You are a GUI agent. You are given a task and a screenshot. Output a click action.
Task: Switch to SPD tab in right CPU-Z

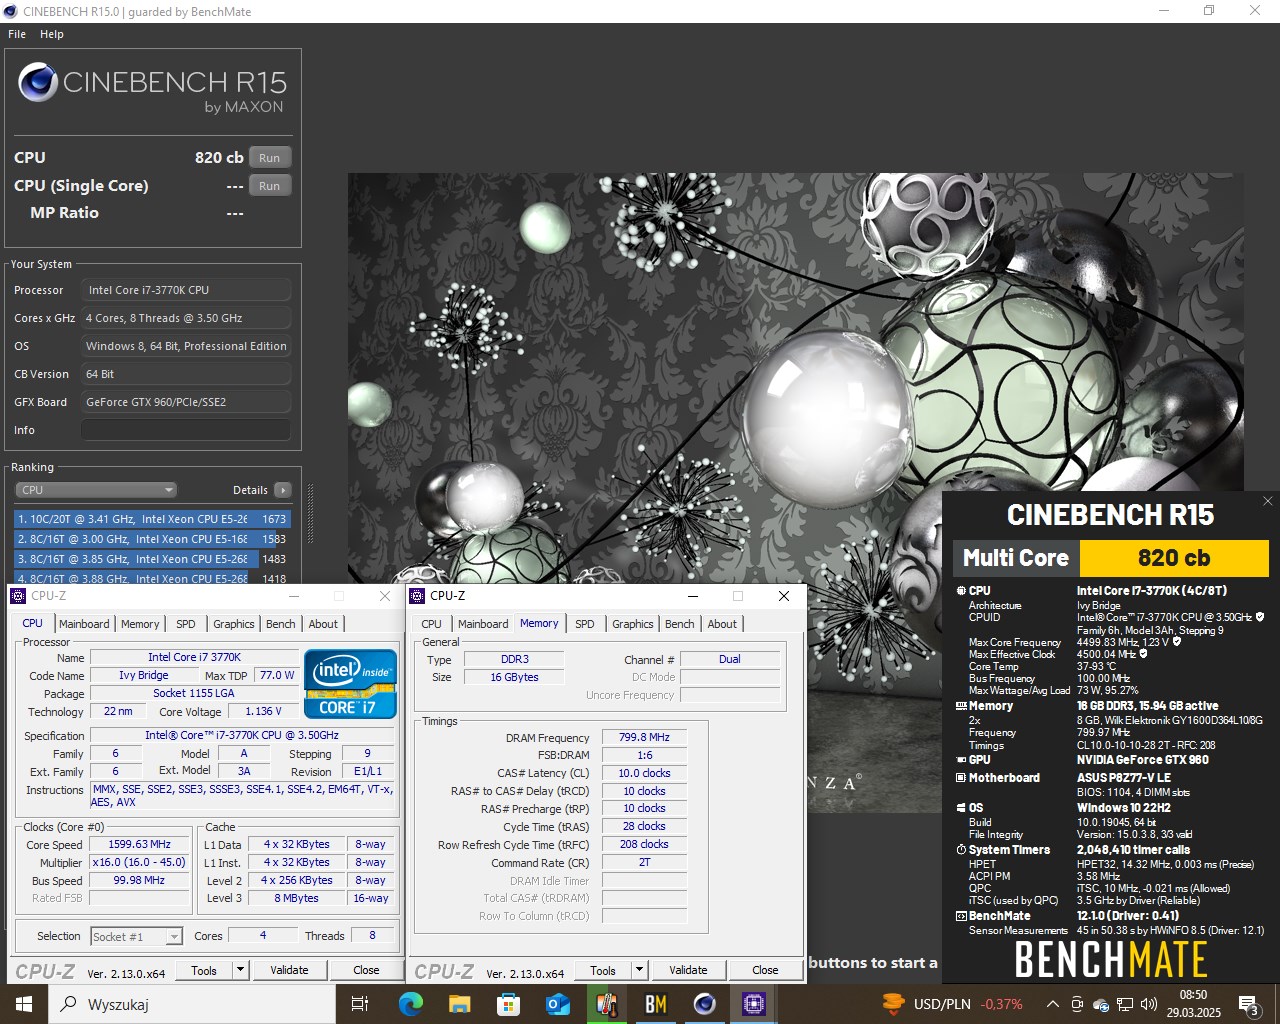point(585,624)
